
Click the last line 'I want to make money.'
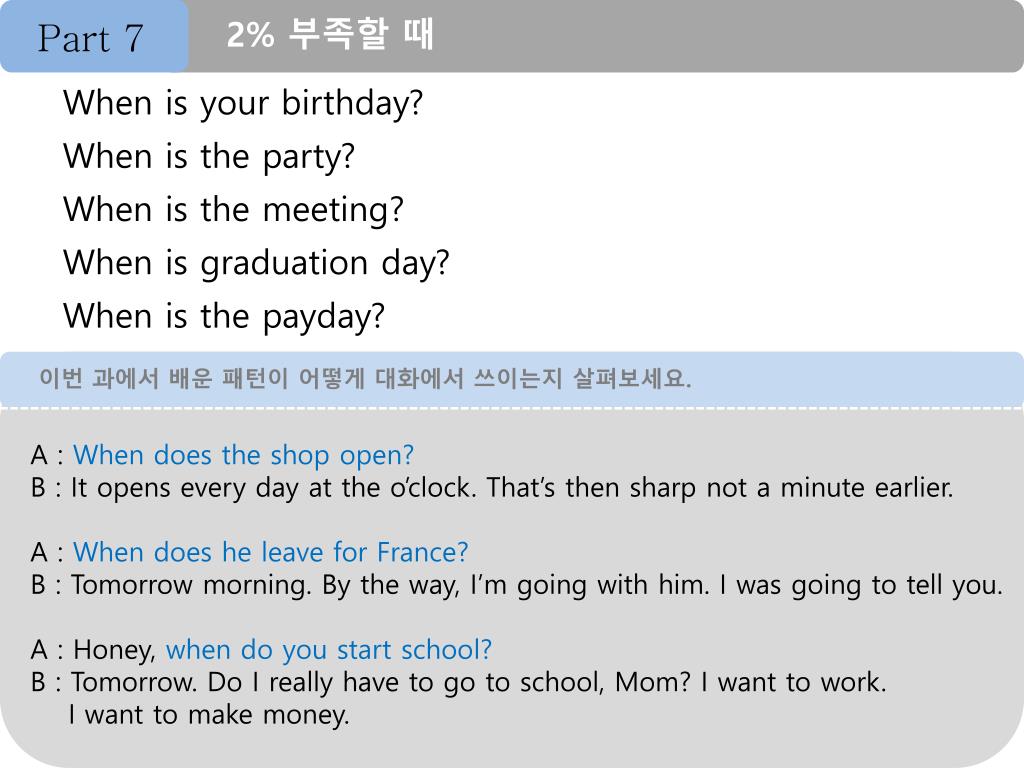[x=209, y=715]
